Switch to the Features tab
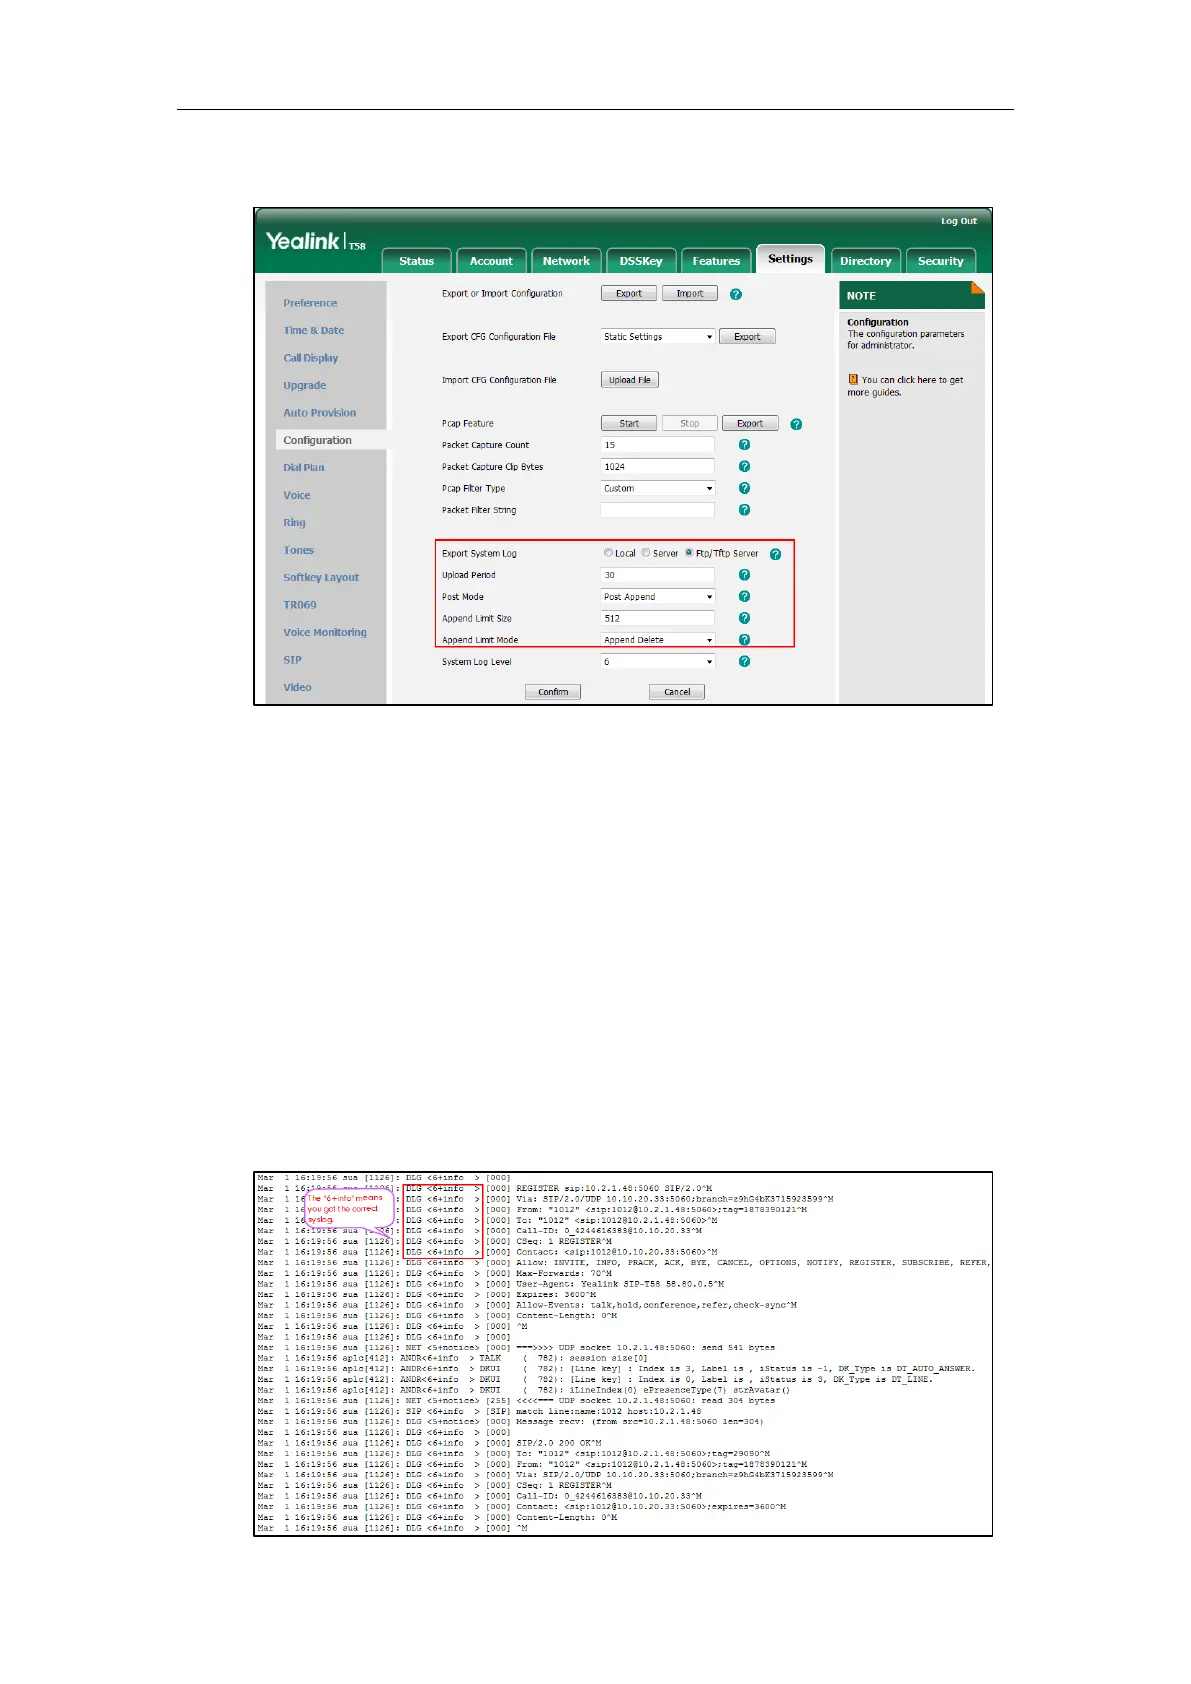Viewport: 1191px width, 1684px height. point(716,261)
